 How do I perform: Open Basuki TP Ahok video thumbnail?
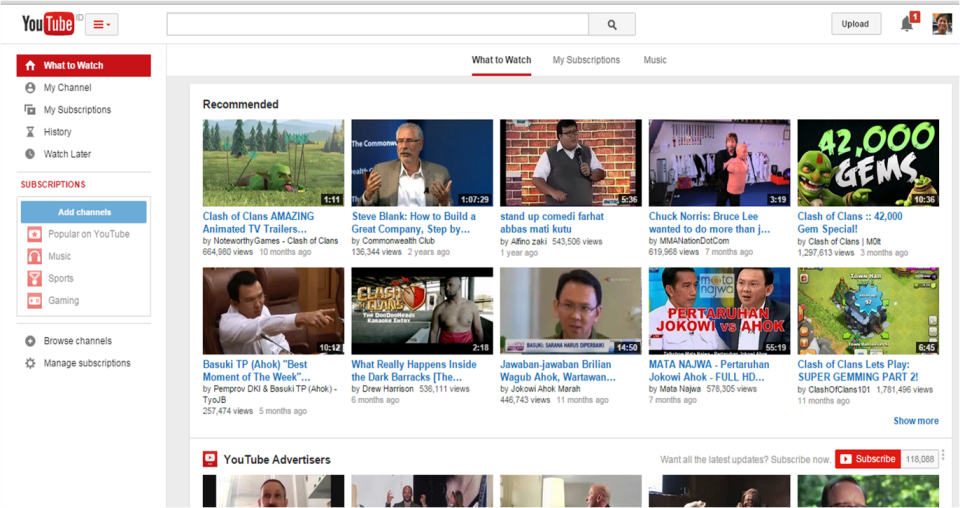pyautogui.click(x=274, y=311)
